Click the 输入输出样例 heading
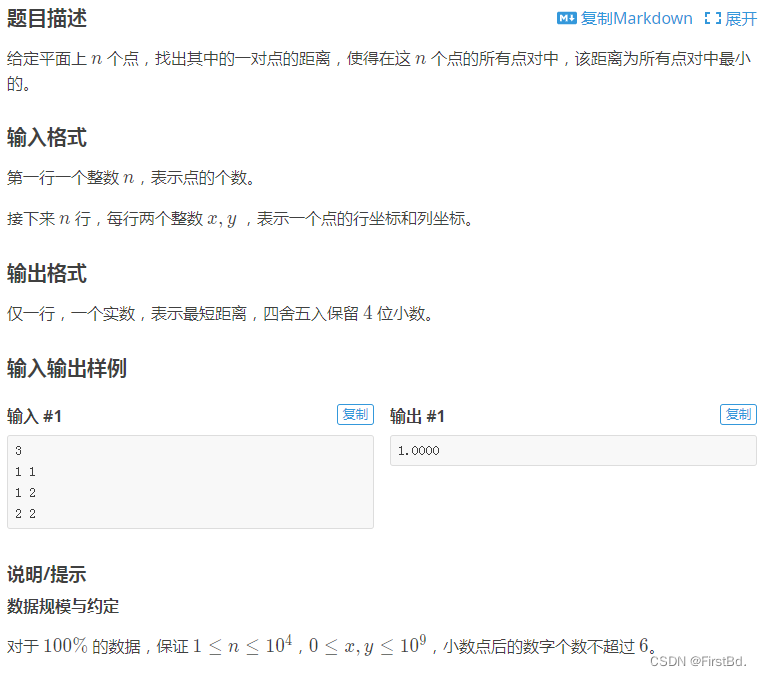 coord(67,368)
